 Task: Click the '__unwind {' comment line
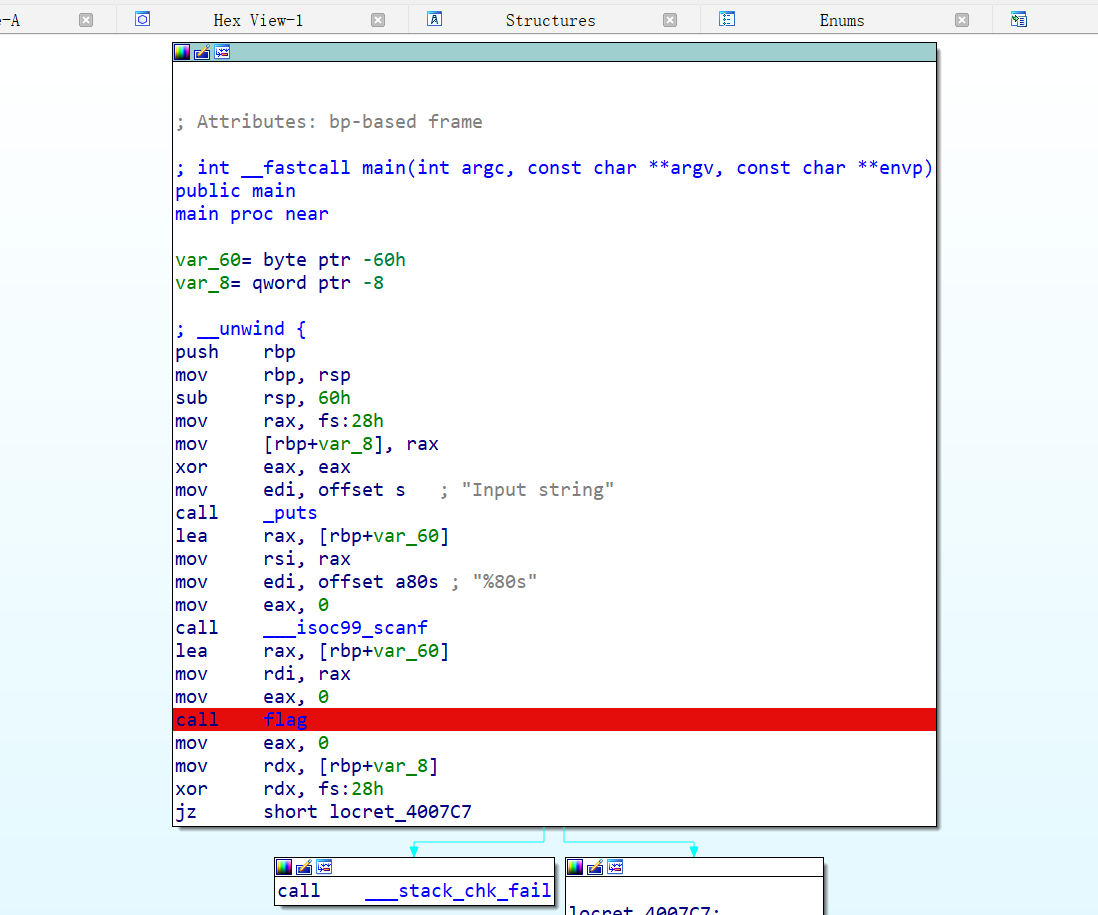tap(241, 329)
